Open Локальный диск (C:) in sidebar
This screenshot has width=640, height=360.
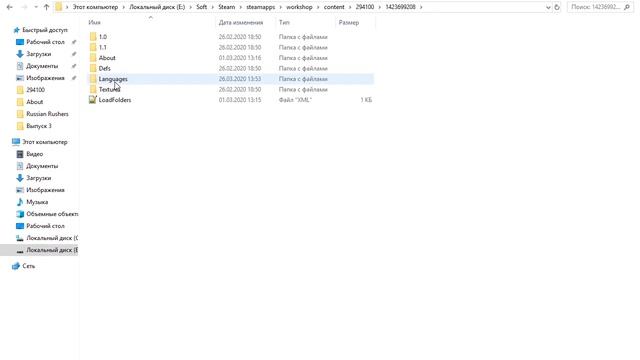click(x=52, y=238)
